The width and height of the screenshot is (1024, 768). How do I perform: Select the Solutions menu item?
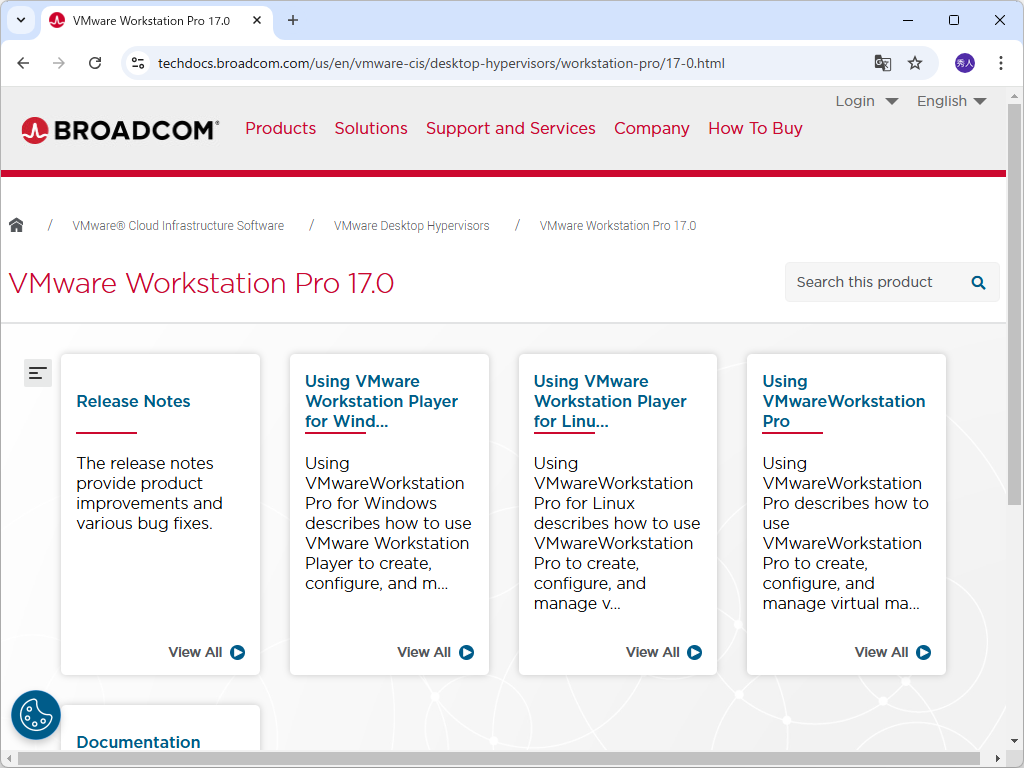(x=370, y=128)
